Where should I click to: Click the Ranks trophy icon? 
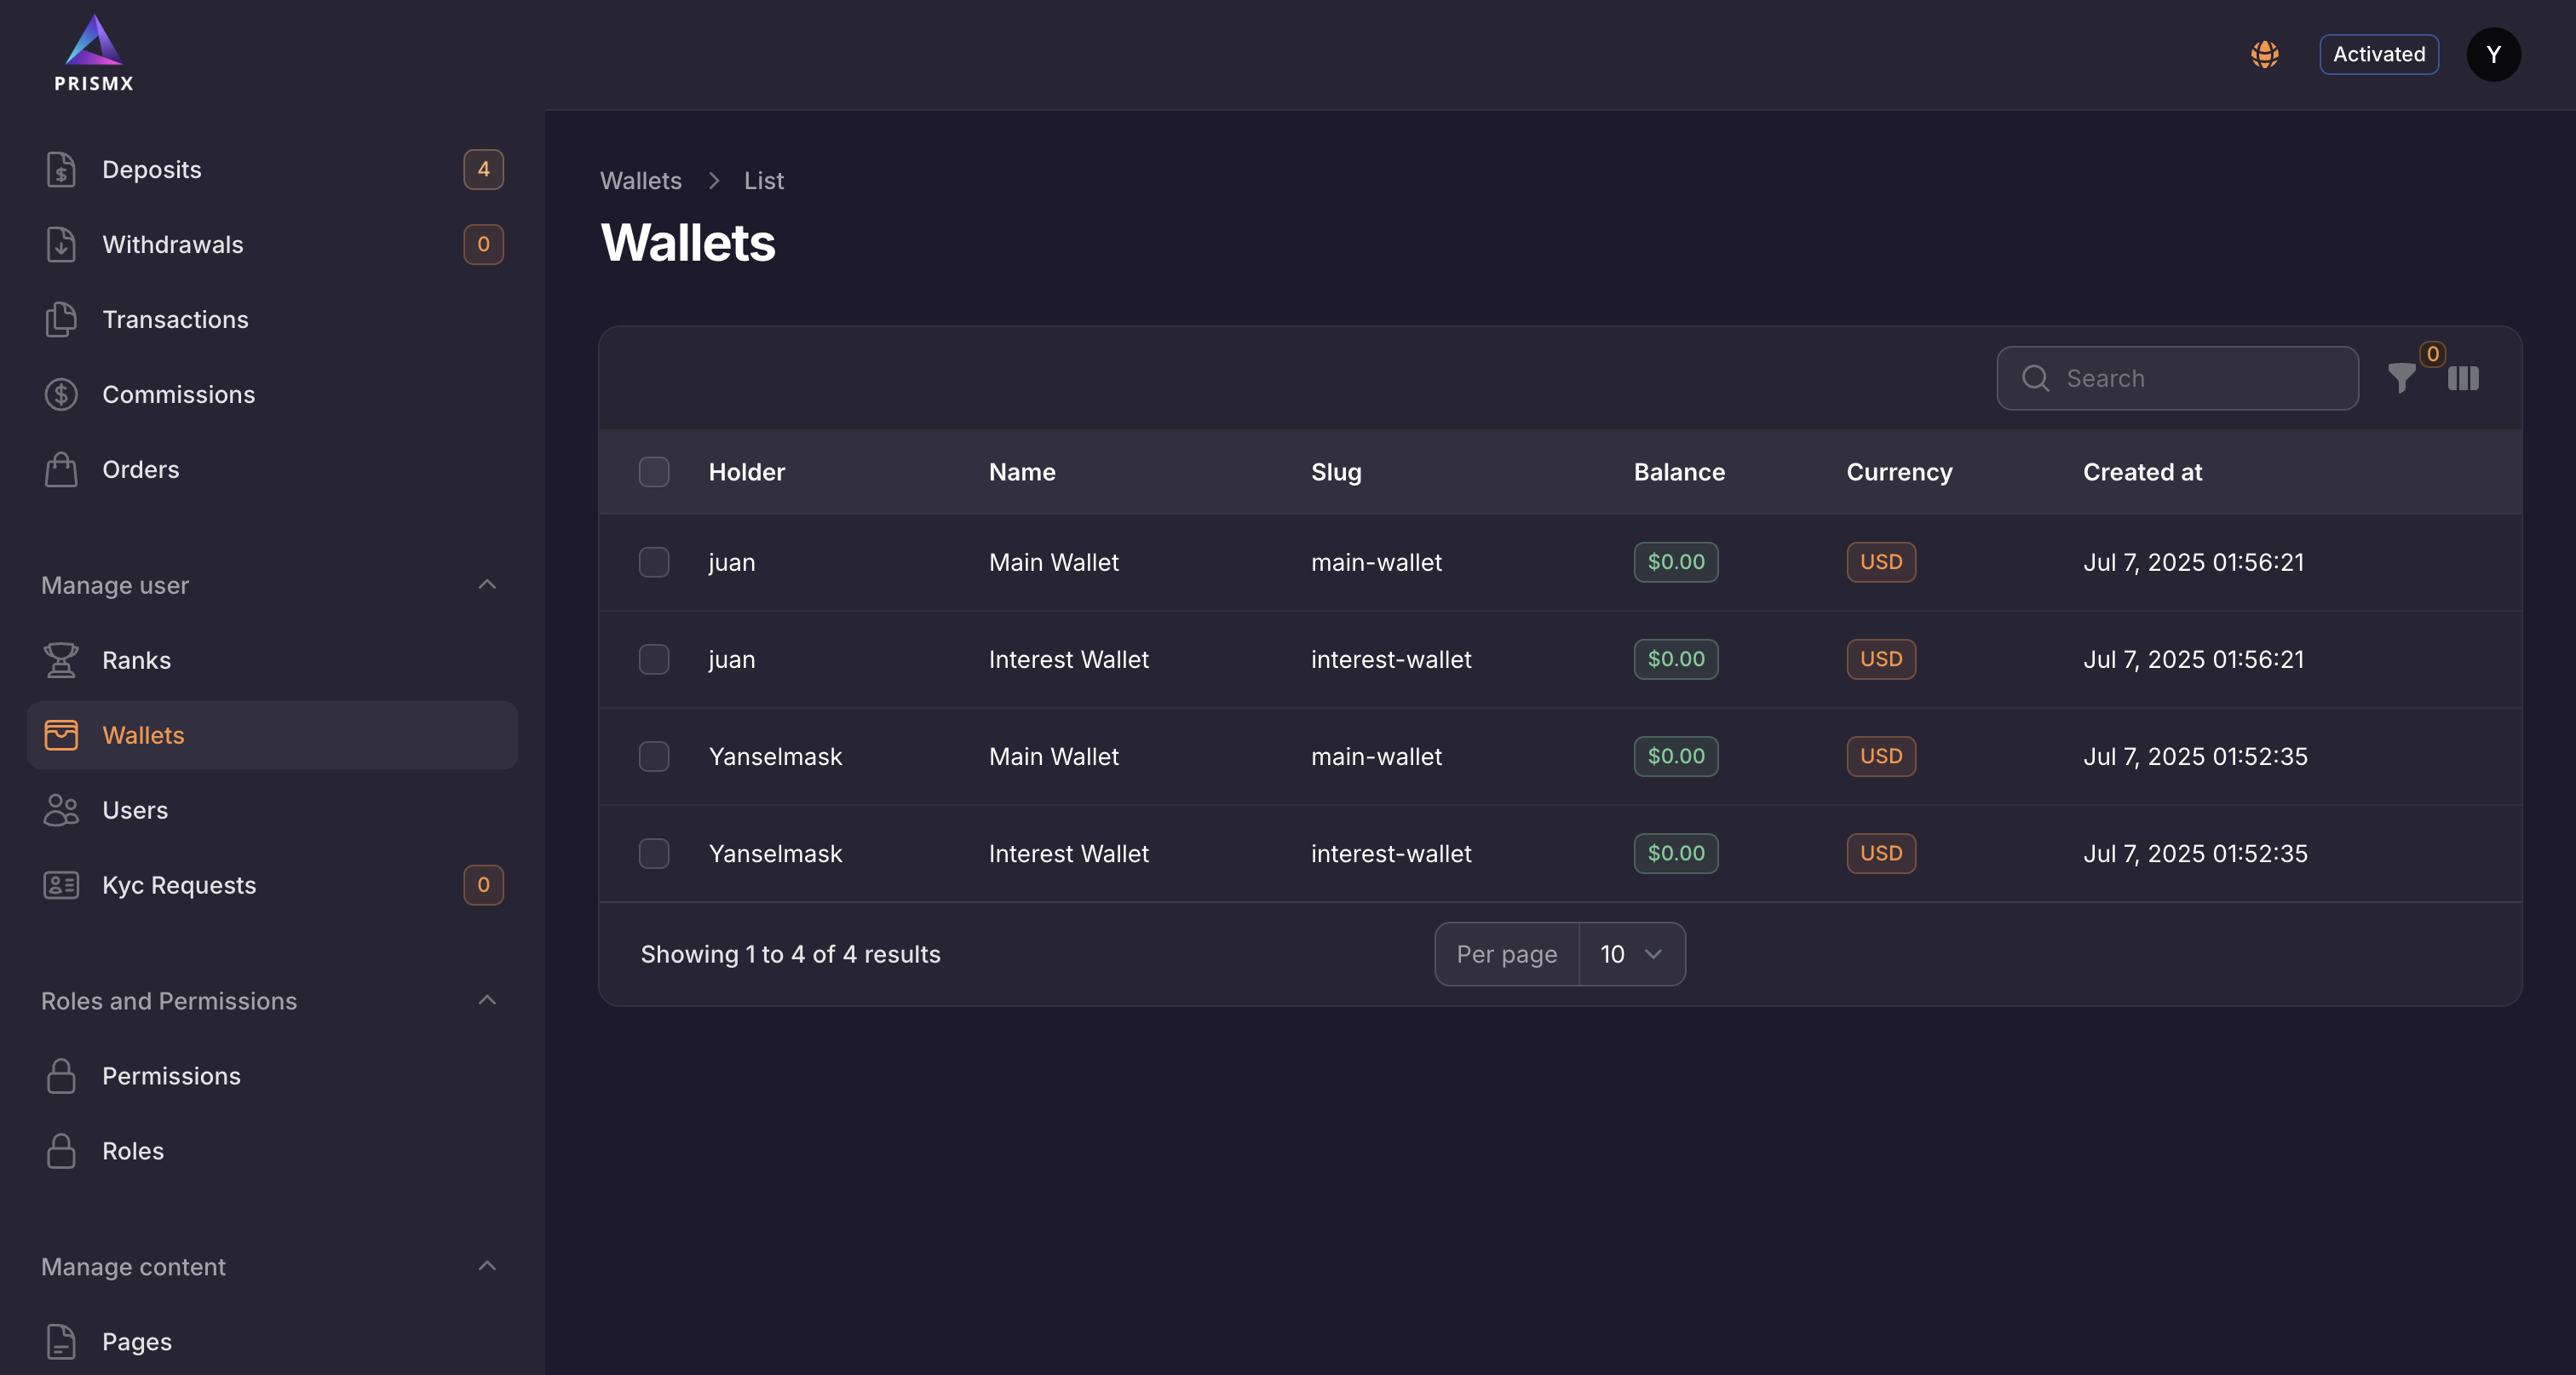coord(61,660)
